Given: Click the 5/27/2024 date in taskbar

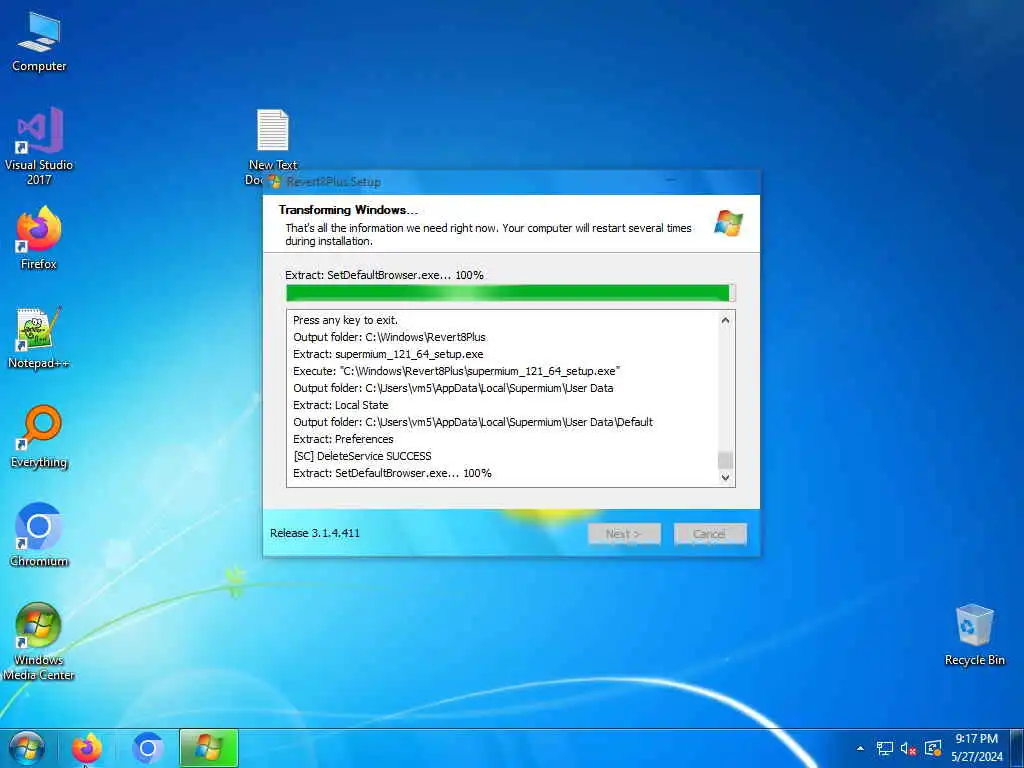Looking at the screenshot, I should coord(976,757).
